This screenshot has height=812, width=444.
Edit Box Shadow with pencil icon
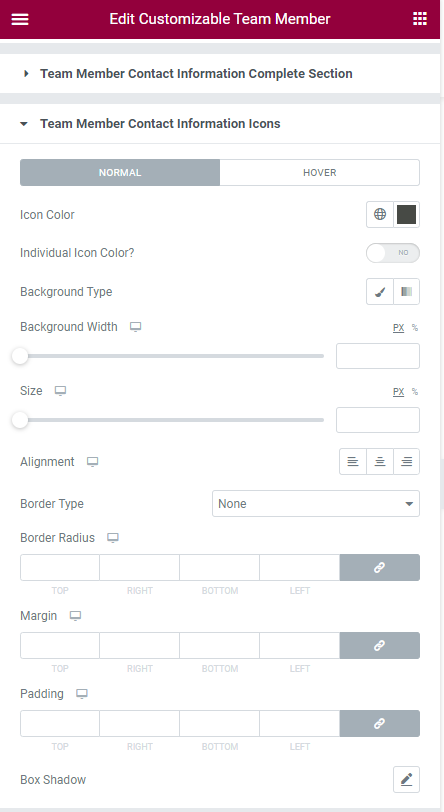tap(406, 779)
